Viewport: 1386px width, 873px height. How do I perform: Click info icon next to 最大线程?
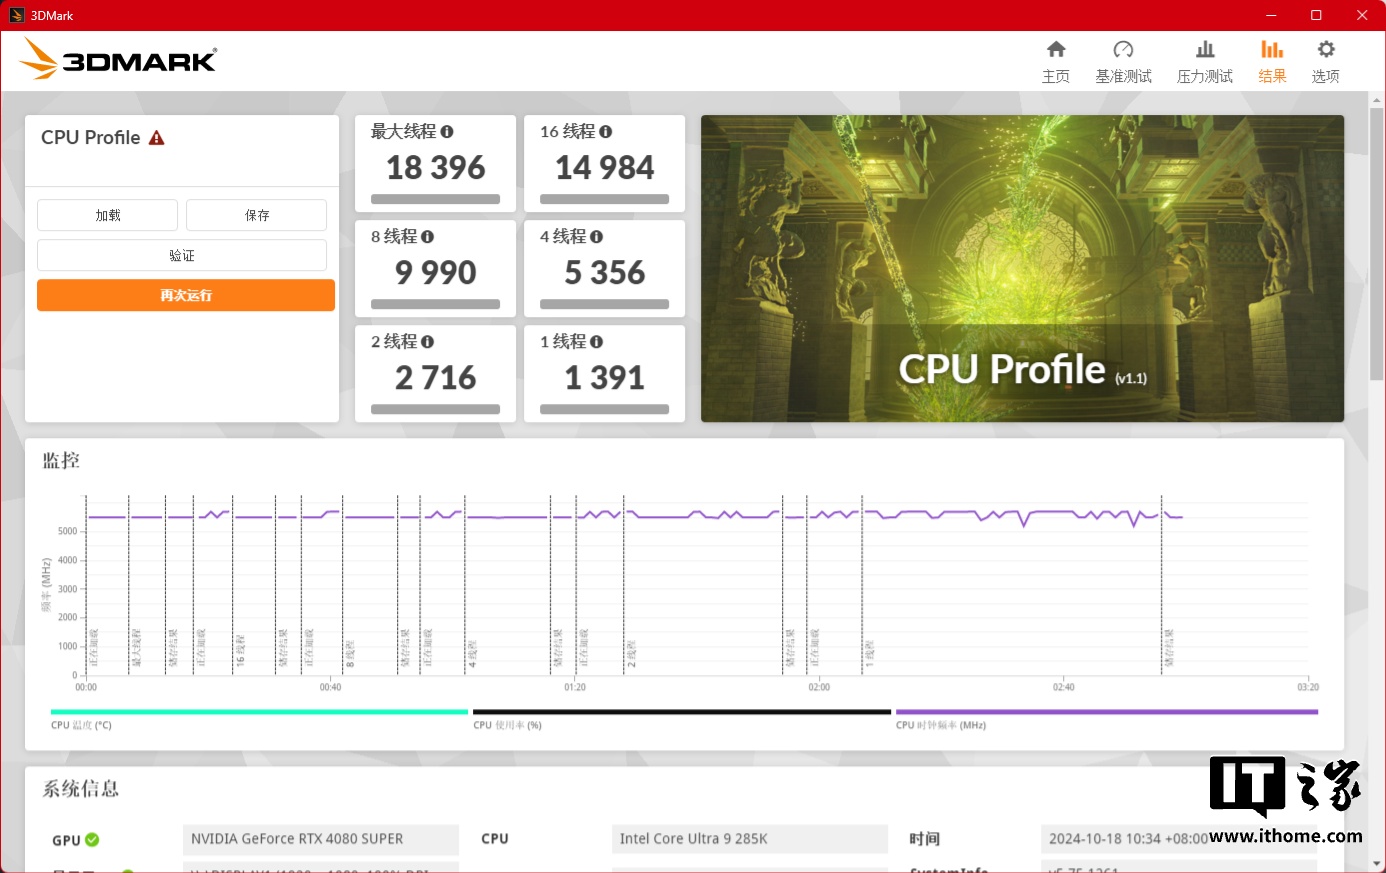(x=447, y=132)
